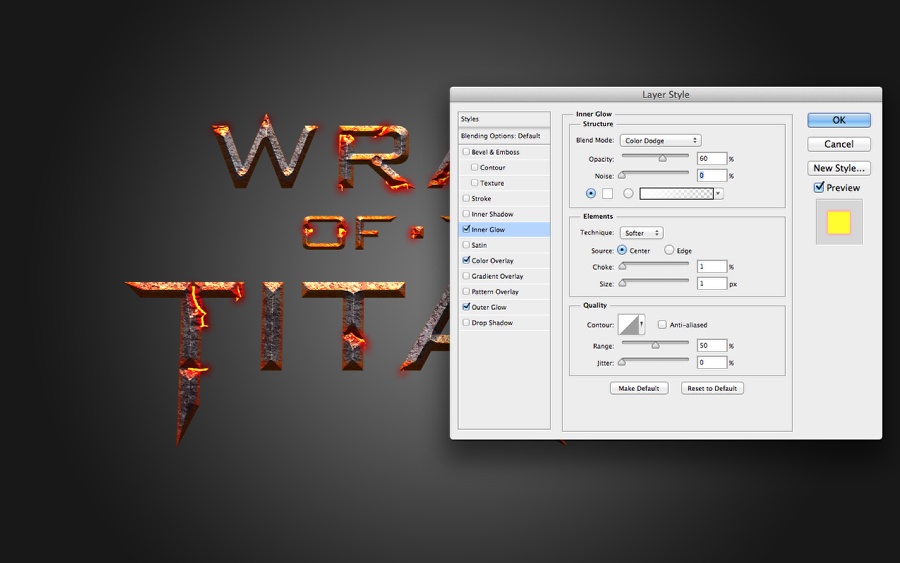900x563 pixels.
Task: Click the white glow color swatch
Action: click(x=607, y=193)
